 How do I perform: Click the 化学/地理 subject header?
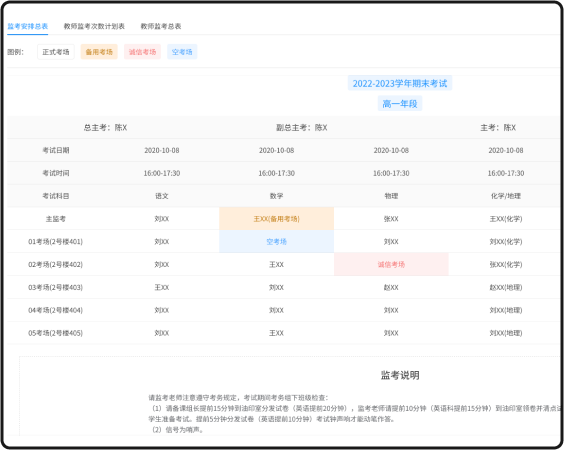(506, 196)
